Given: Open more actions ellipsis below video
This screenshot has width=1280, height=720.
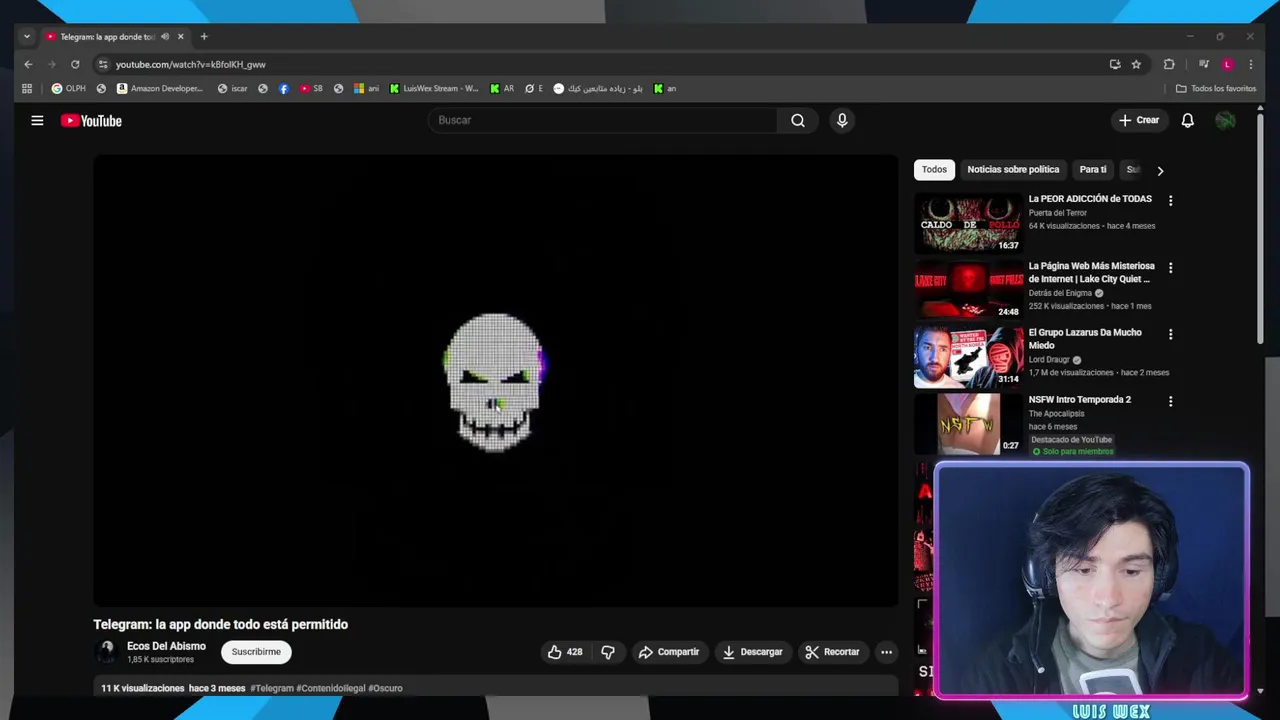Looking at the screenshot, I should point(886,652).
